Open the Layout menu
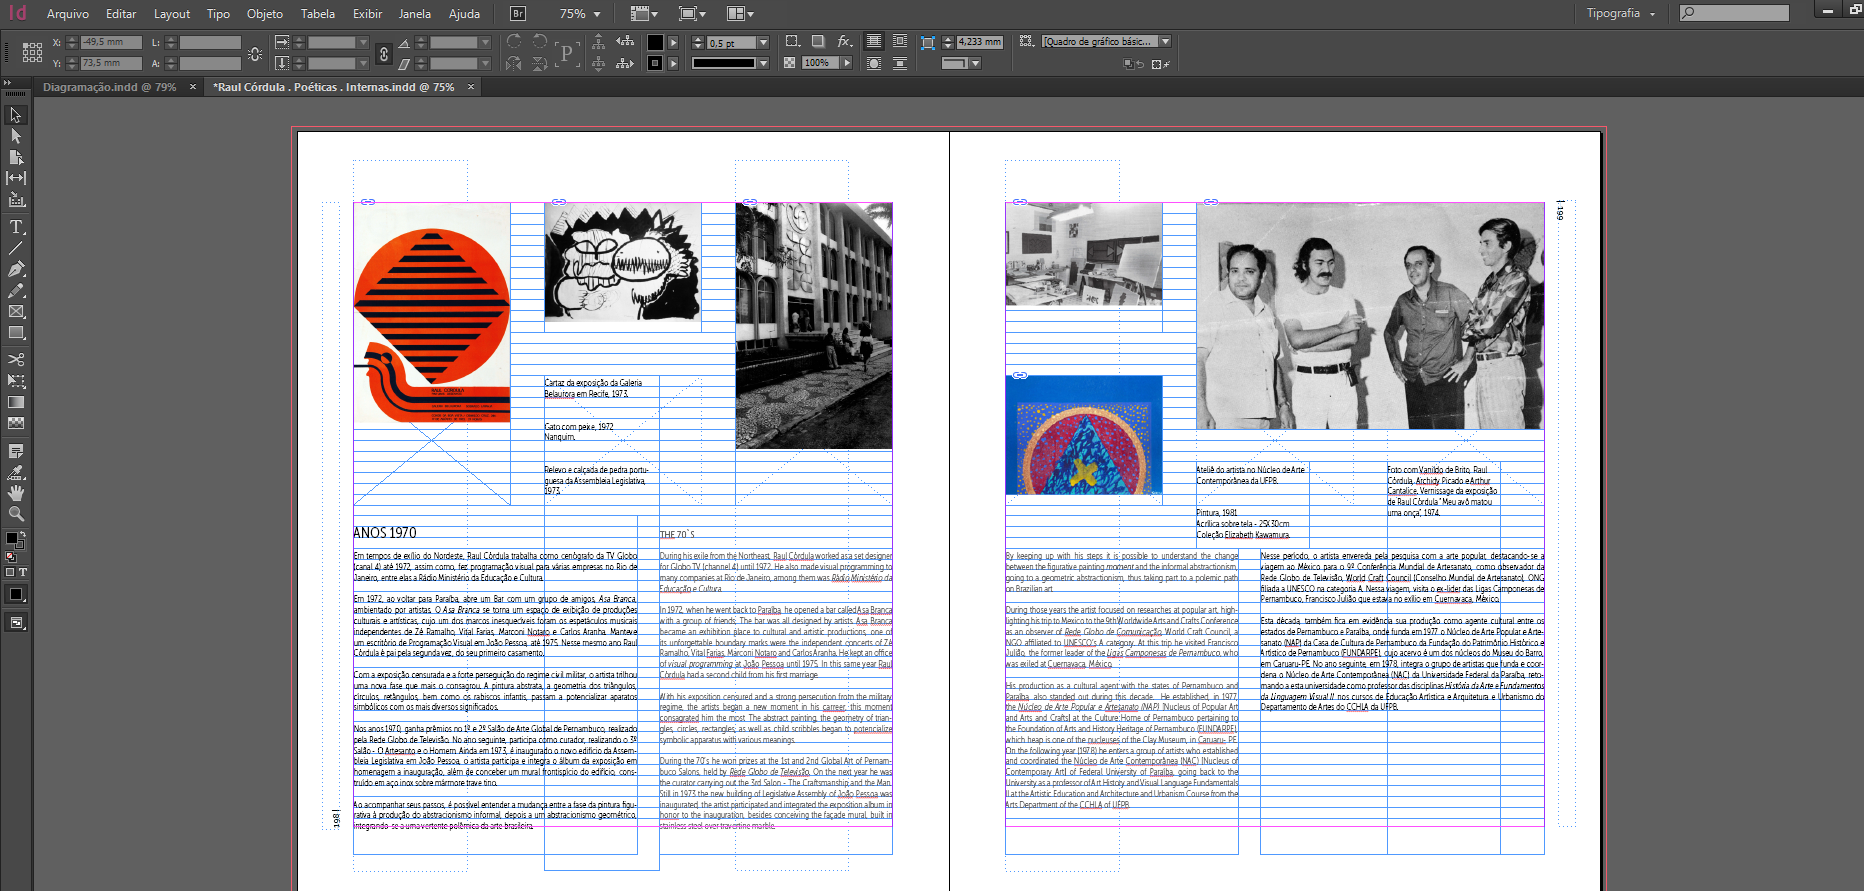1864x891 pixels. (x=172, y=14)
